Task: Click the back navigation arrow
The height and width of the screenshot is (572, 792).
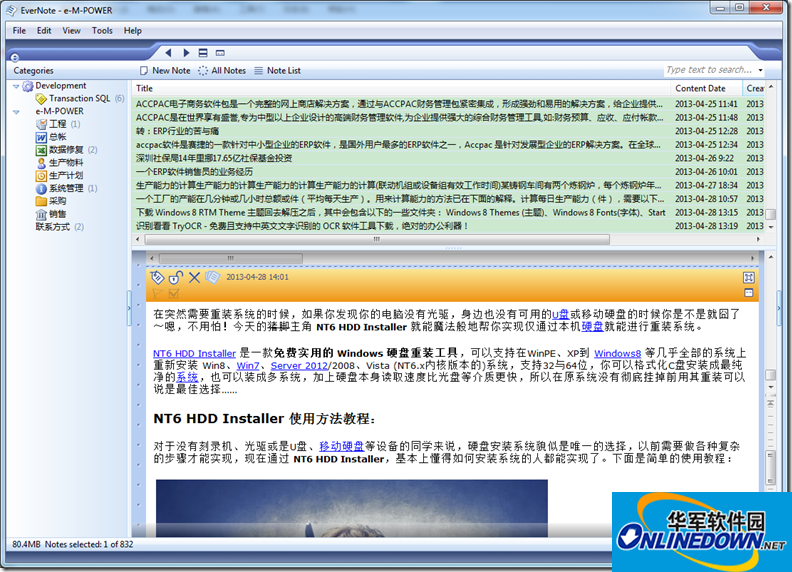Action: [168, 53]
